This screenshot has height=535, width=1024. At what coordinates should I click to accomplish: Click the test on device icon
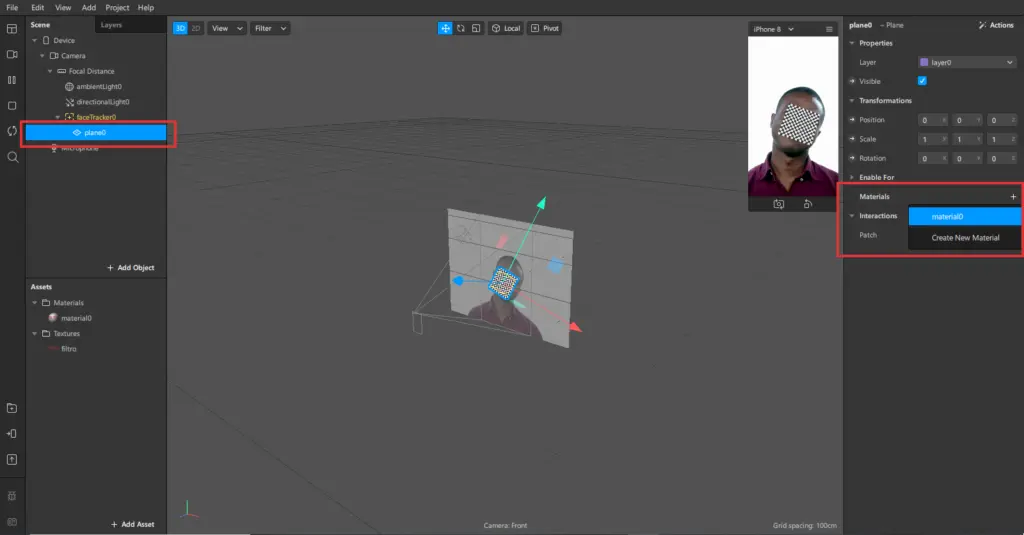[x=12, y=433]
